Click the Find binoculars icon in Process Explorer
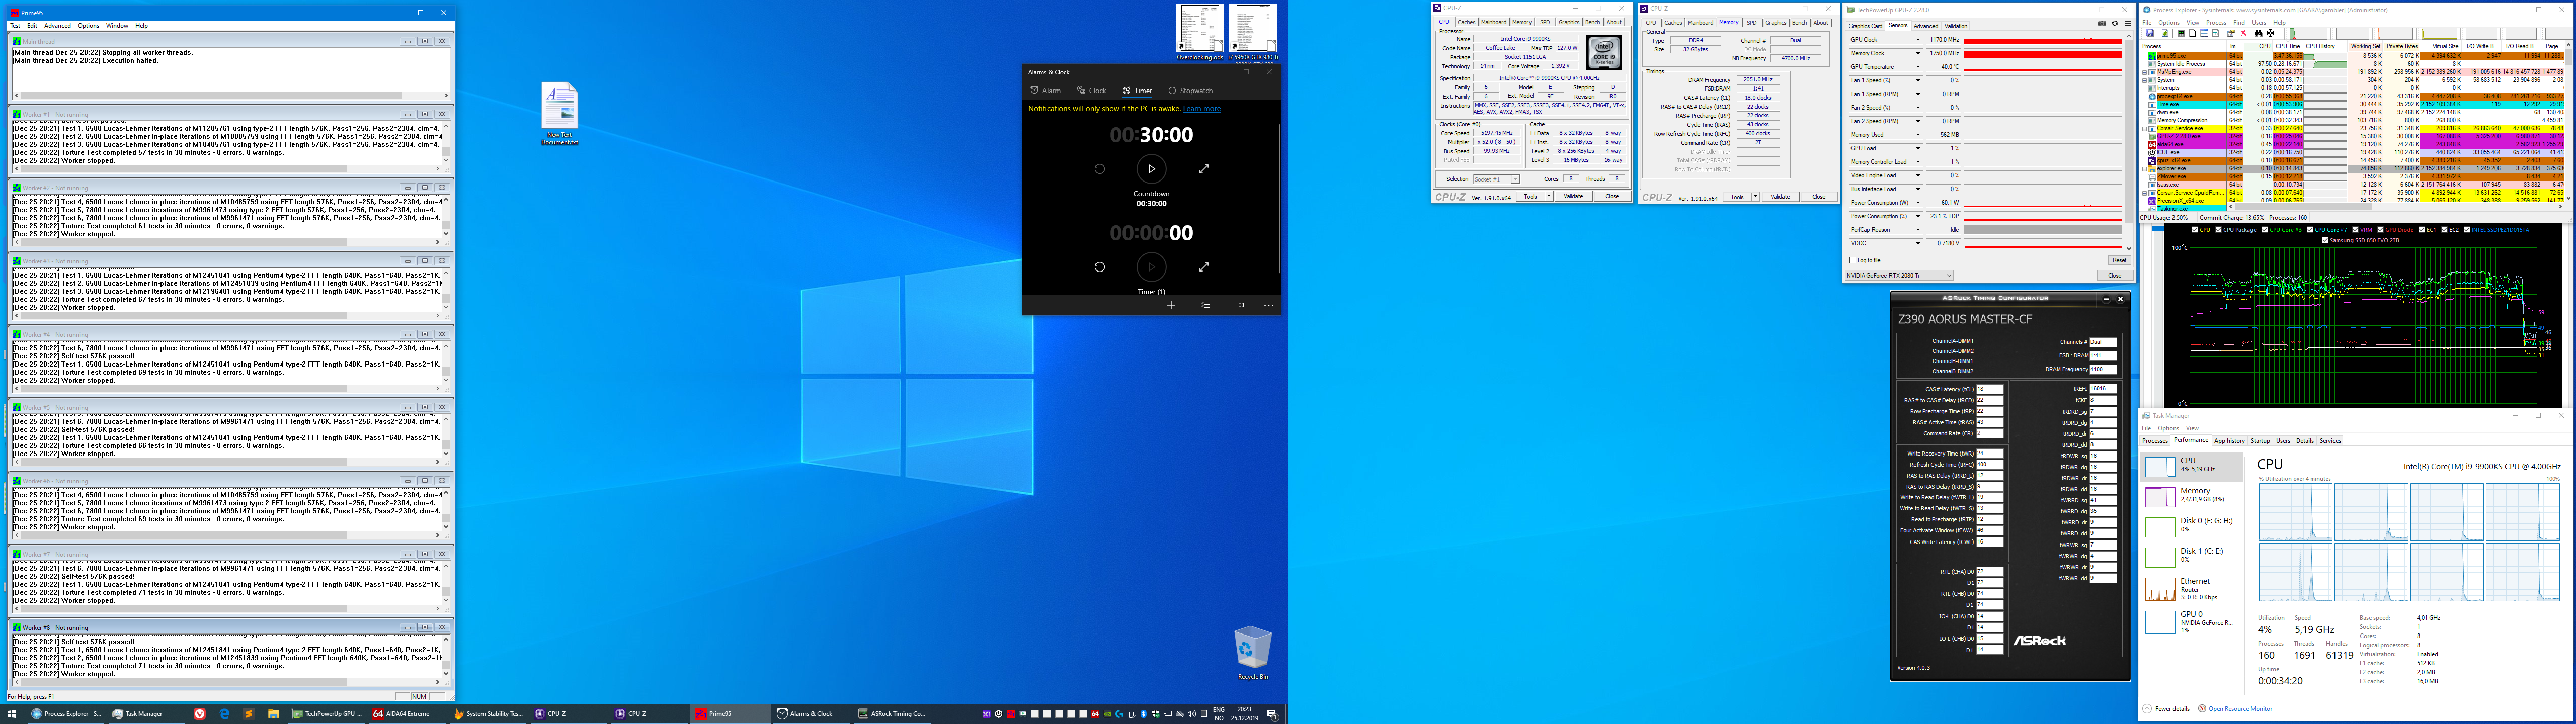Image resolution: width=2576 pixels, height=724 pixels. [2258, 33]
